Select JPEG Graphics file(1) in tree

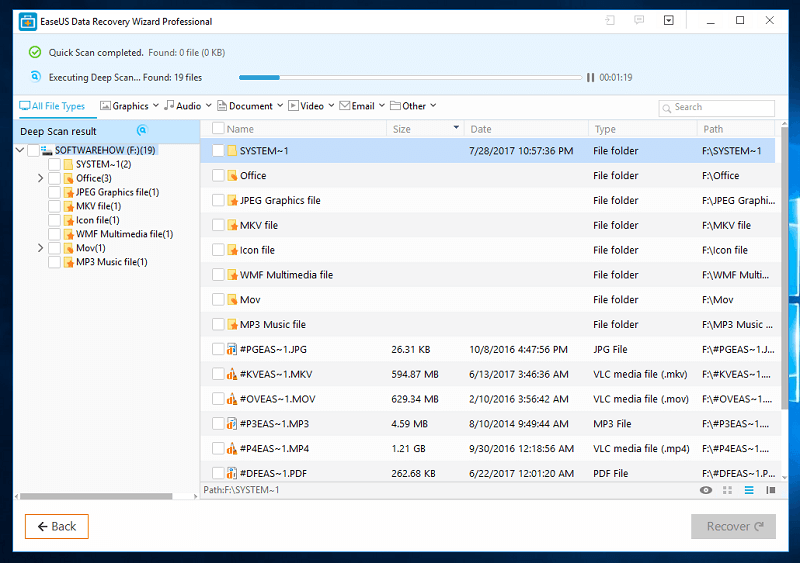117,192
